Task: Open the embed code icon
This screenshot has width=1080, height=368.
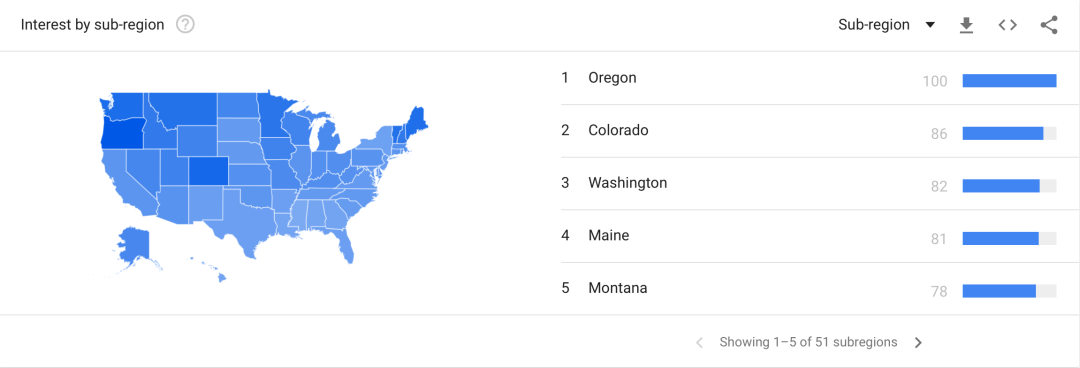Action: [x=1007, y=25]
